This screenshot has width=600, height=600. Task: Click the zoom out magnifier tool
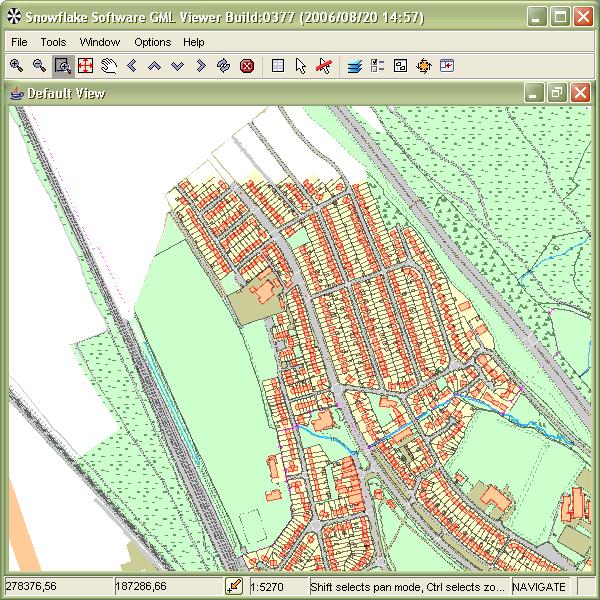pos(39,66)
